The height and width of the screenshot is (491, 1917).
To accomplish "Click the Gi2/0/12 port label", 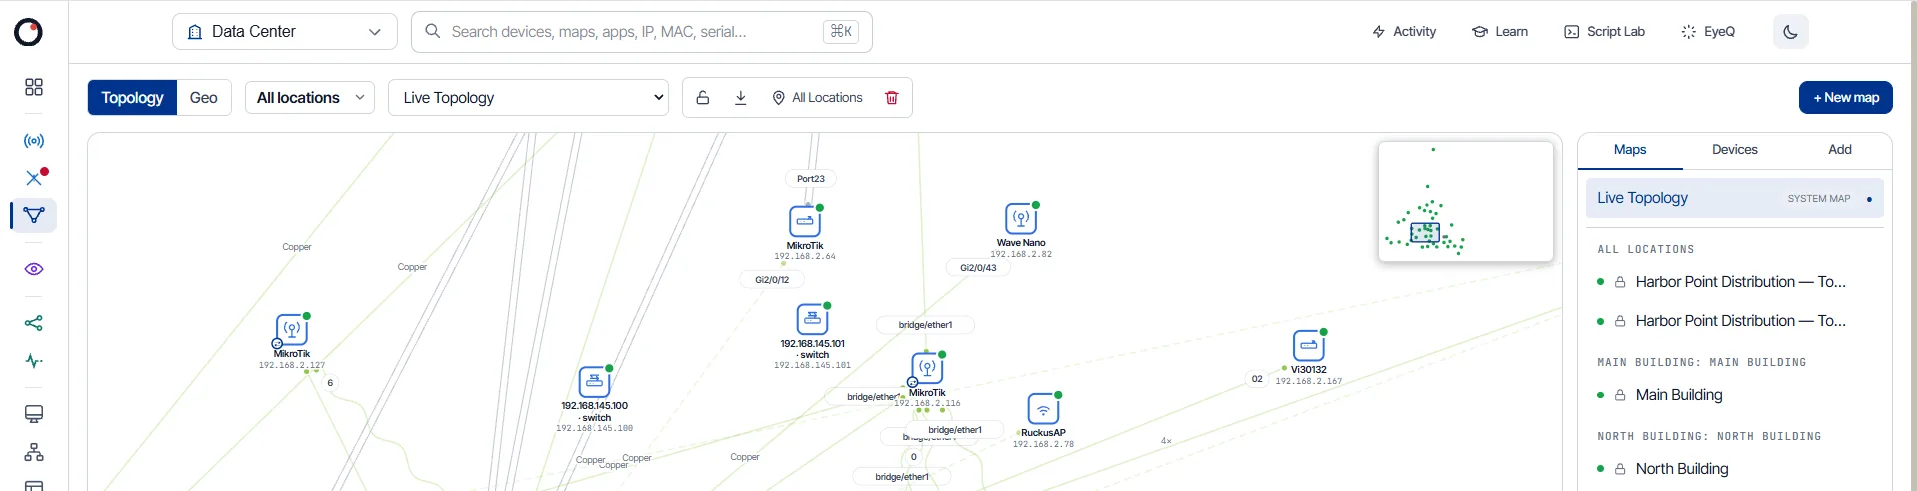I will tap(772, 280).
